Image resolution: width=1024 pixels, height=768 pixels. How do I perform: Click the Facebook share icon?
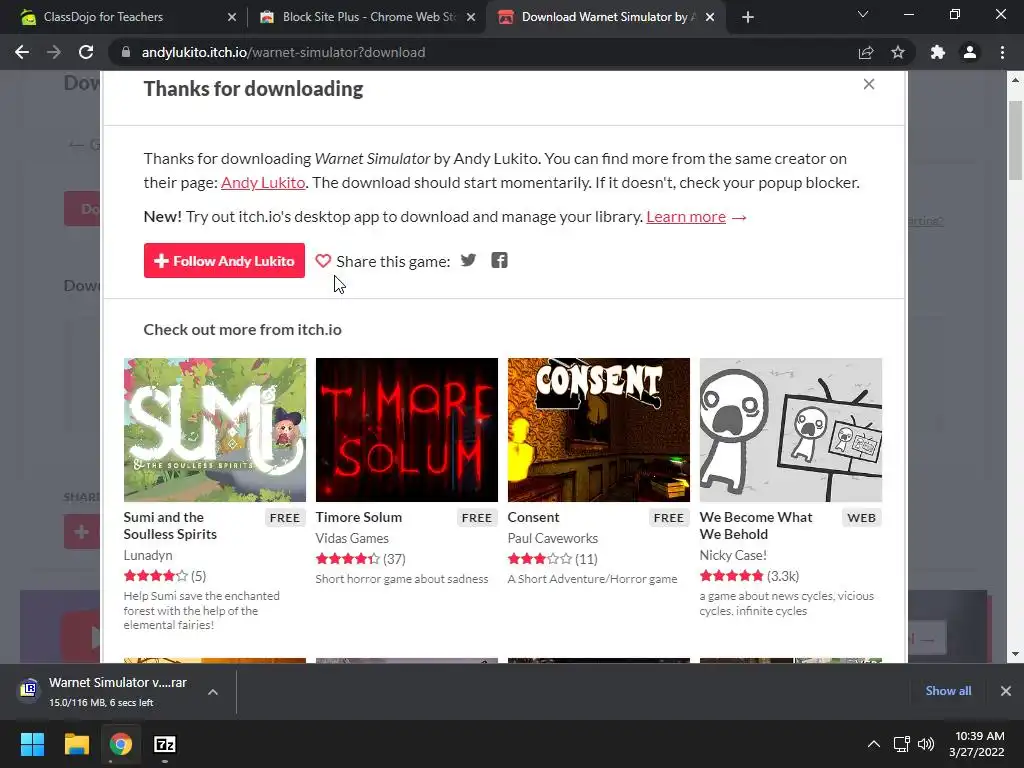click(x=500, y=261)
